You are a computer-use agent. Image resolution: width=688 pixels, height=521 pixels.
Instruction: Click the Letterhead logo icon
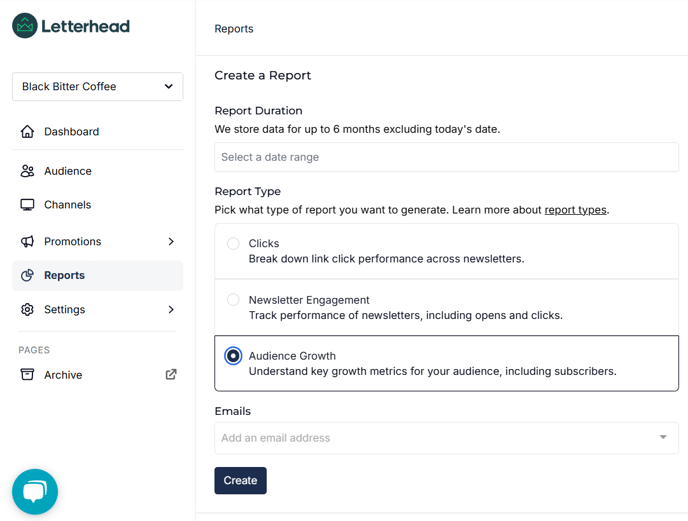[x=25, y=26]
